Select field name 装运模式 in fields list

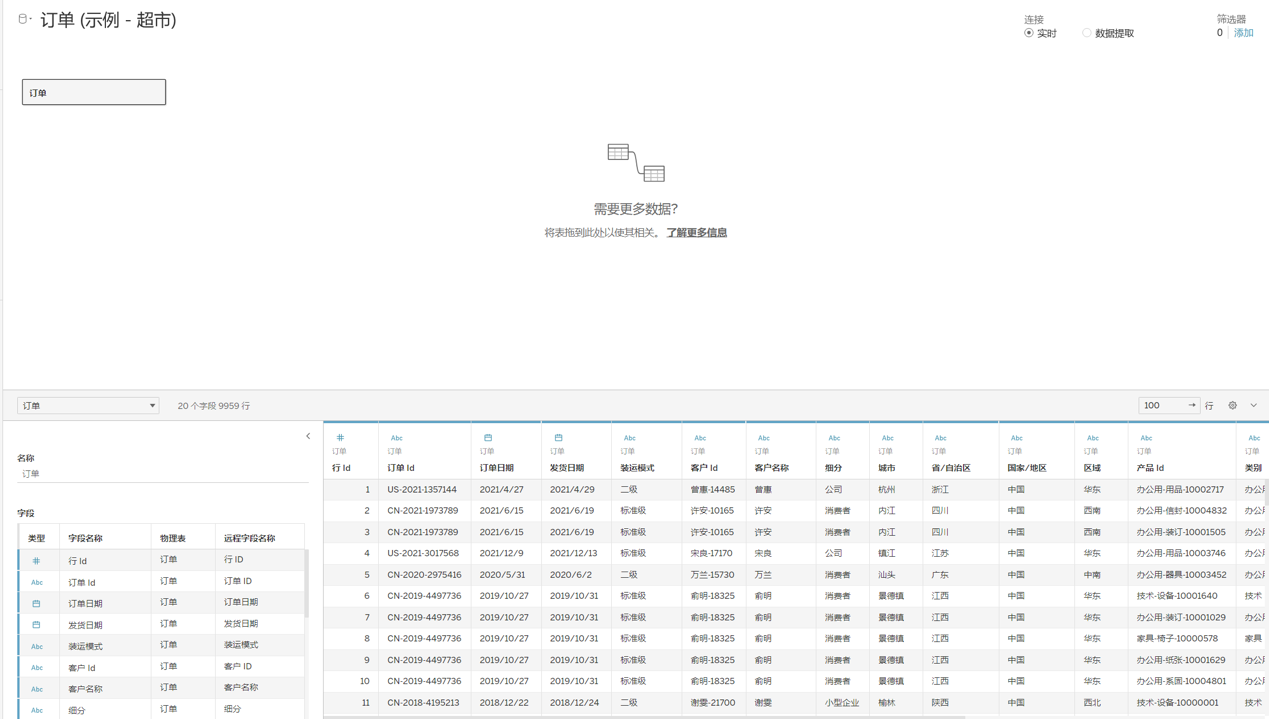pyautogui.click(x=85, y=647)
